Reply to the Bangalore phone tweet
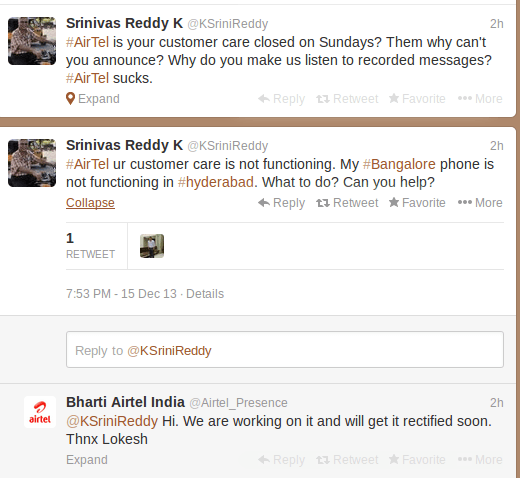This screenshot has width=520, height=478. [281, 203]
